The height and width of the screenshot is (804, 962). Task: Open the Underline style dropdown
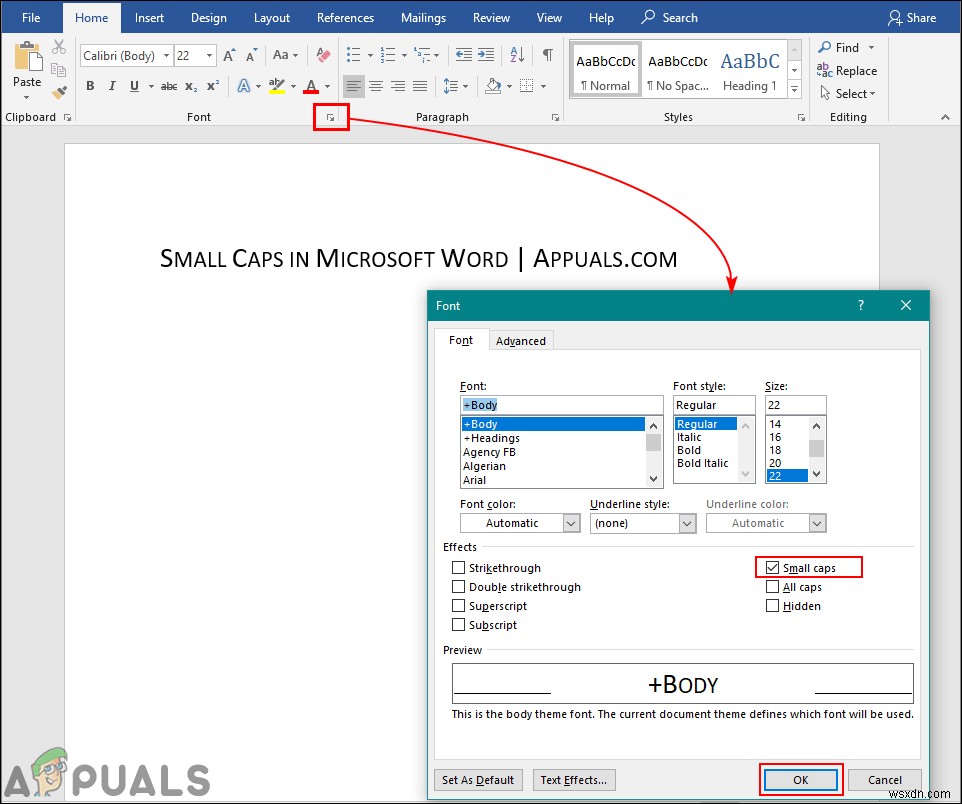(x=686, y=523)
